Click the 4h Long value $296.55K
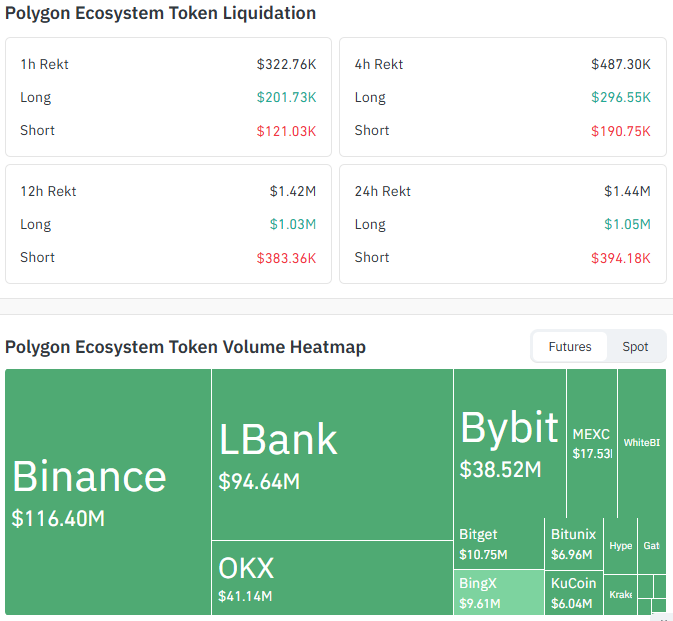The height and width of the screenshot is (621, 673). (x=621, y=97)
